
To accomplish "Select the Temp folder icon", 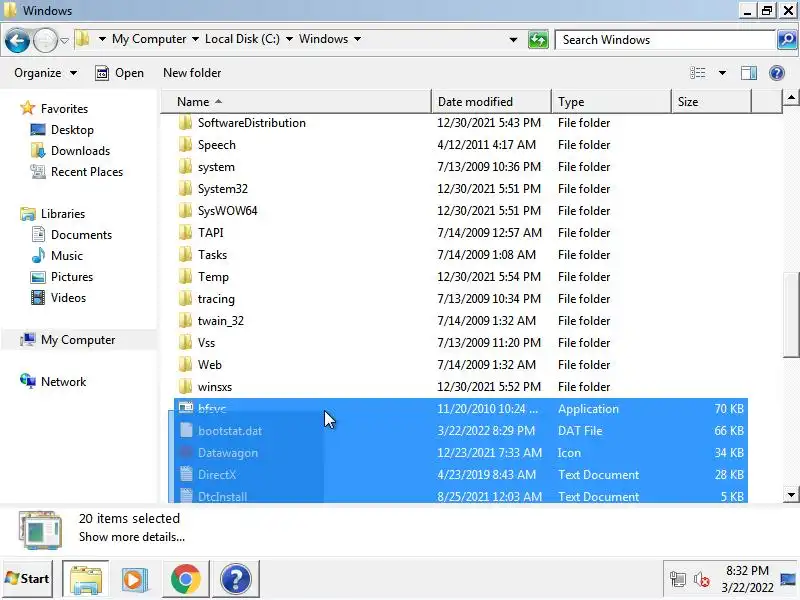I will 185,277.
